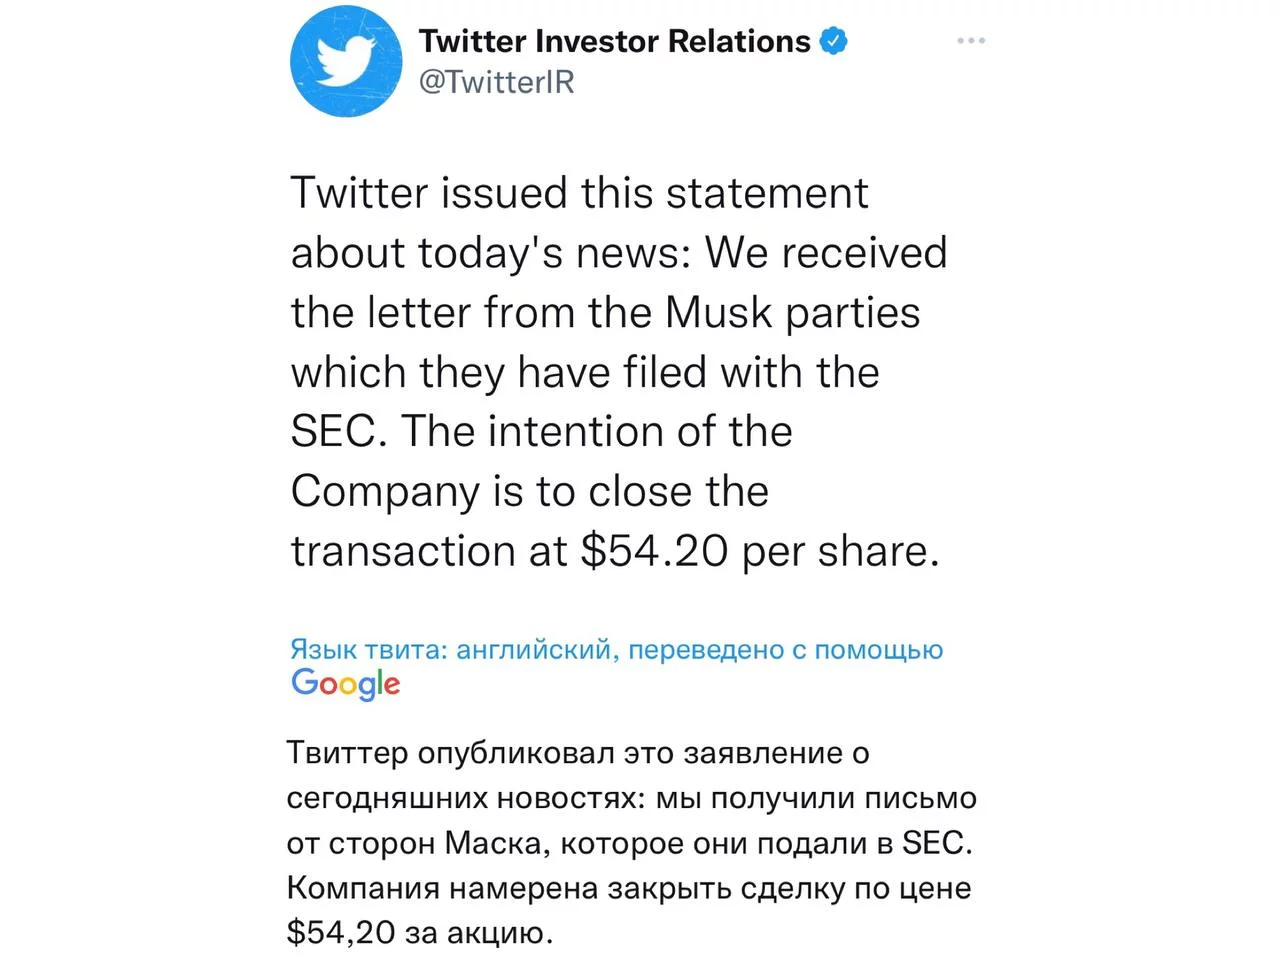The width and height of the screenshot is (1280, 958).
Task: Click the "Musk parties" text in tweet
Action: tap(792, 312)
